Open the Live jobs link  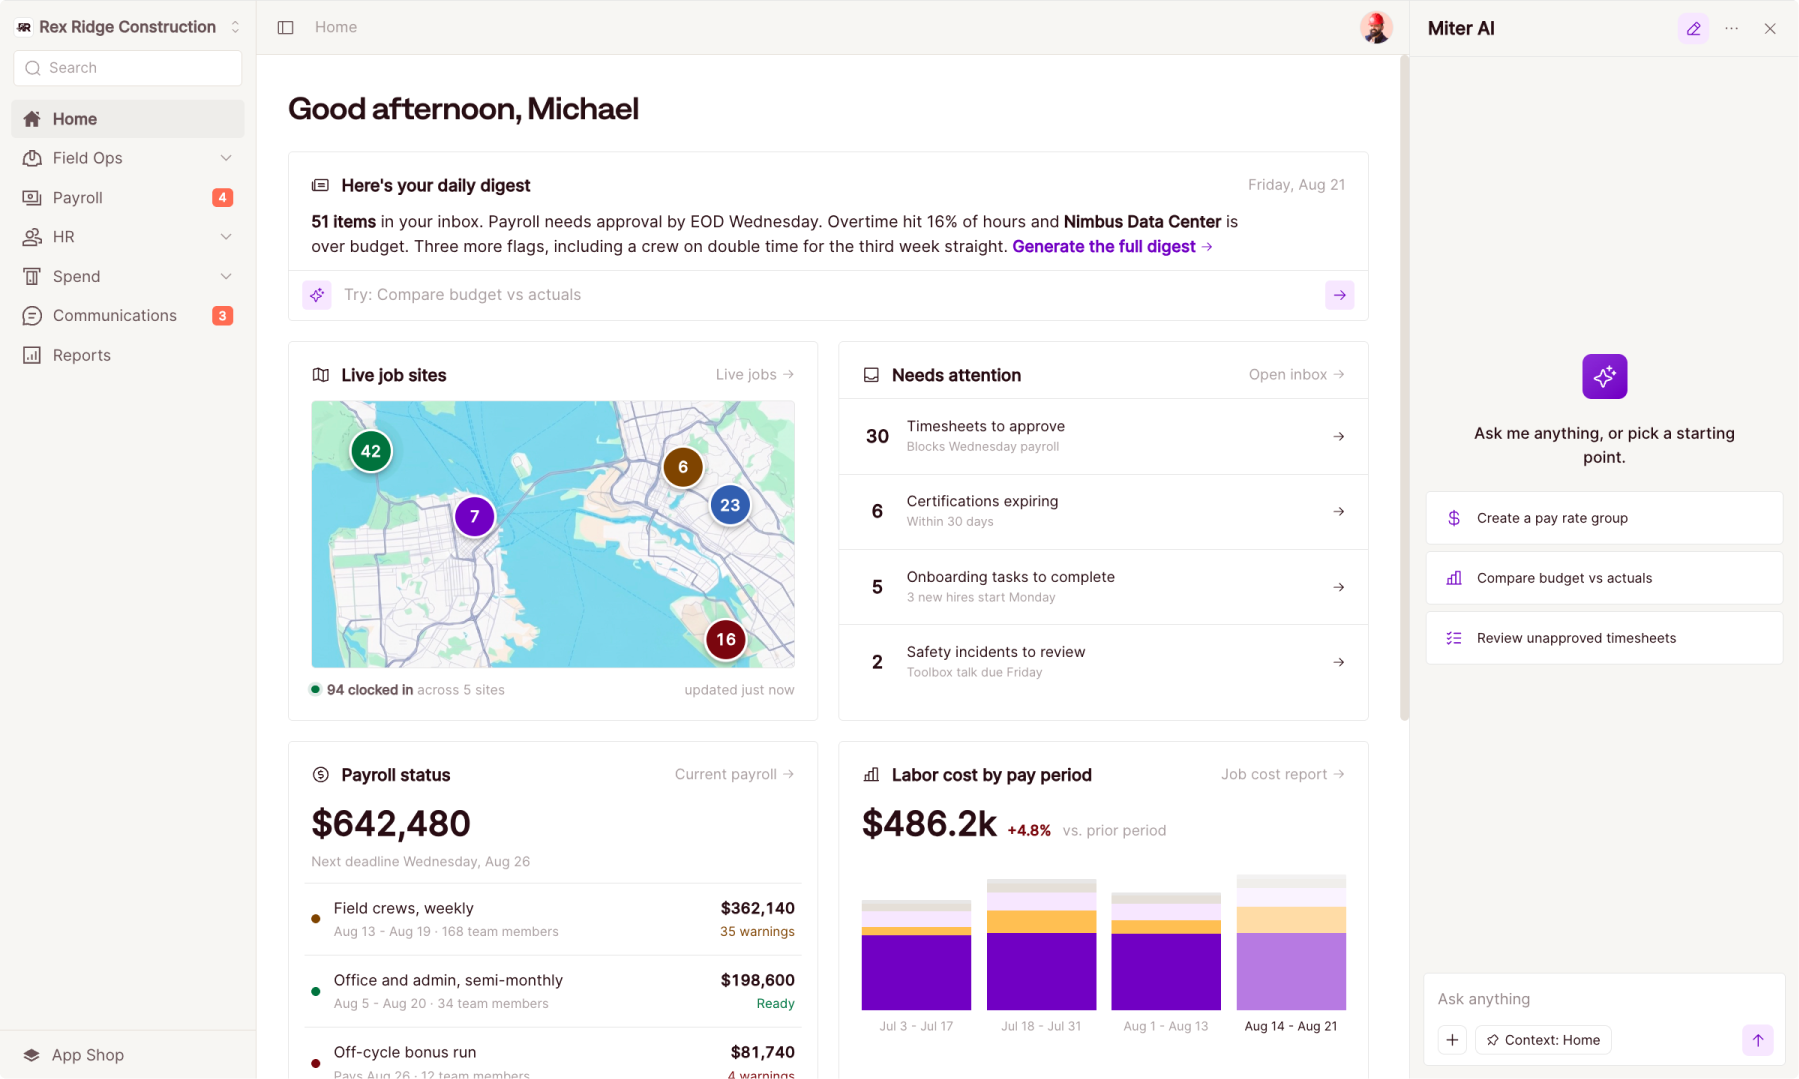(755, 375)
